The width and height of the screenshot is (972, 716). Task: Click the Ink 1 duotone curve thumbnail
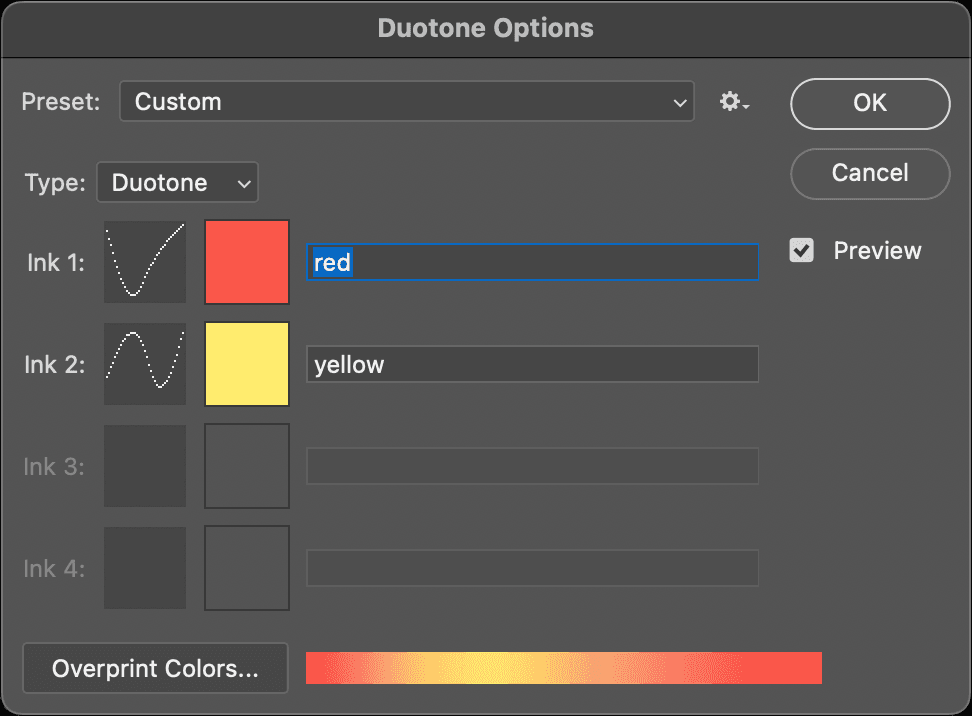click(x=144, y=262)
